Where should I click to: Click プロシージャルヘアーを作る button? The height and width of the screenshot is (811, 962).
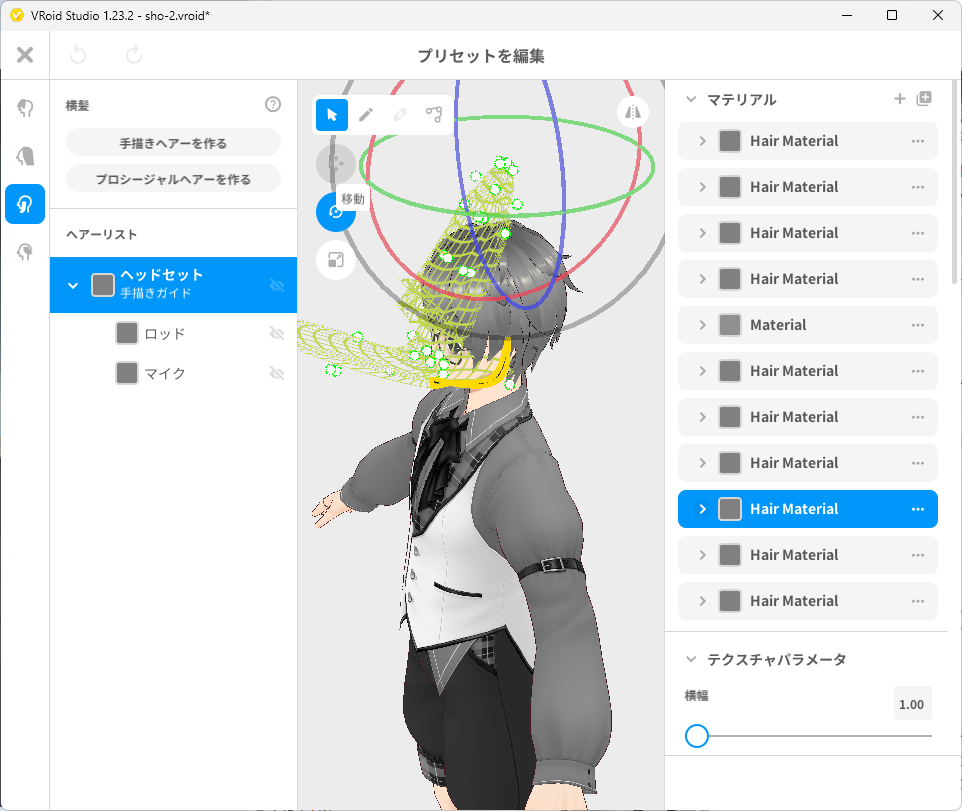tap(173, 179)
